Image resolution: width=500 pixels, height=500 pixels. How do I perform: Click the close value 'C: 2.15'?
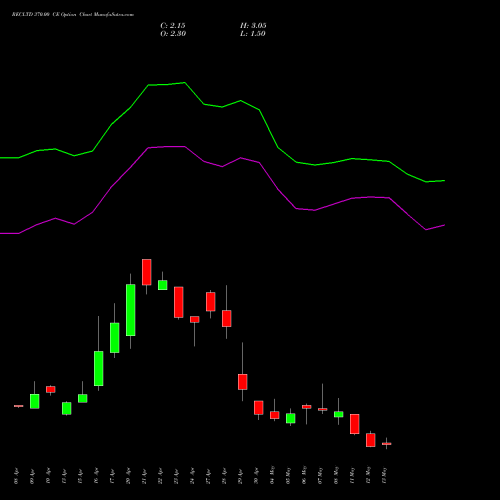click(173, 26)
